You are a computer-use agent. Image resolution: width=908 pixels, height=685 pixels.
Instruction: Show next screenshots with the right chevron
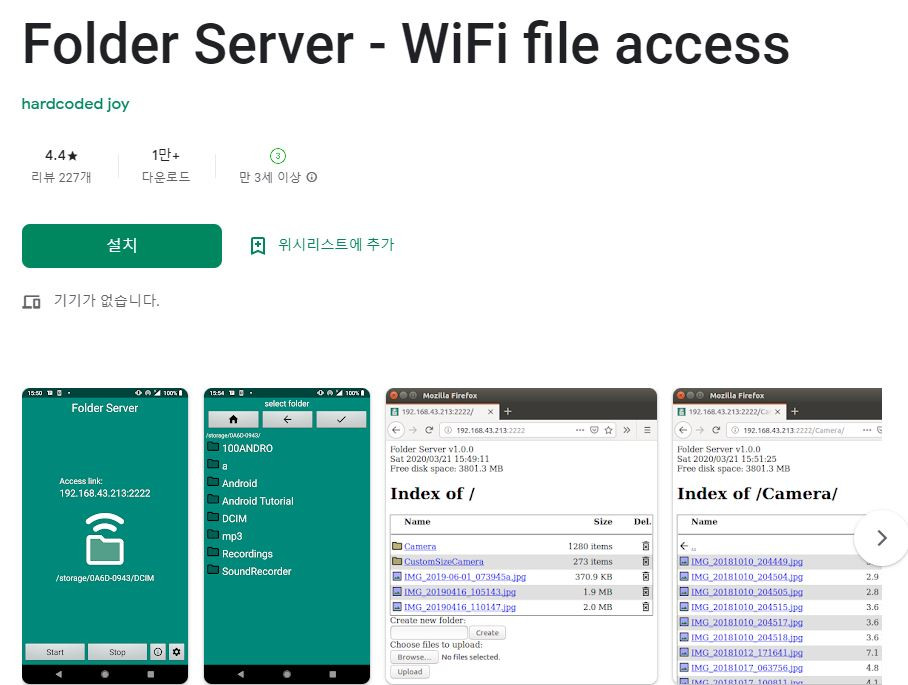(x=881, y=538)
